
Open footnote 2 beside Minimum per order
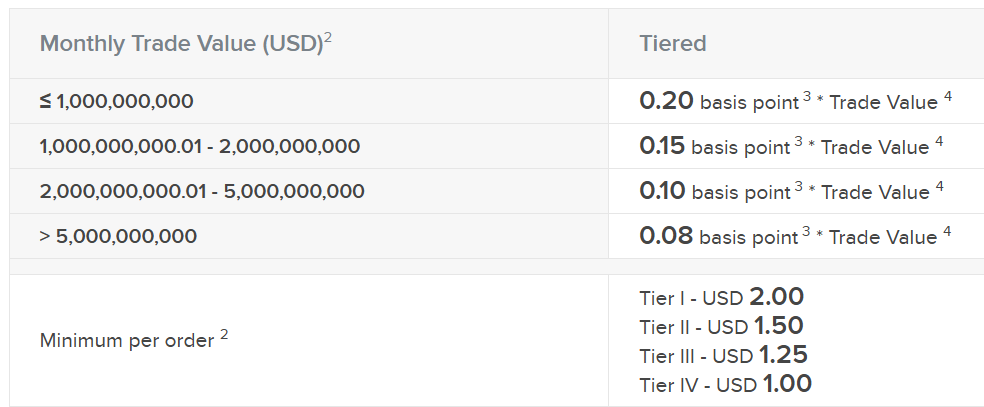[x=224, y=335]
